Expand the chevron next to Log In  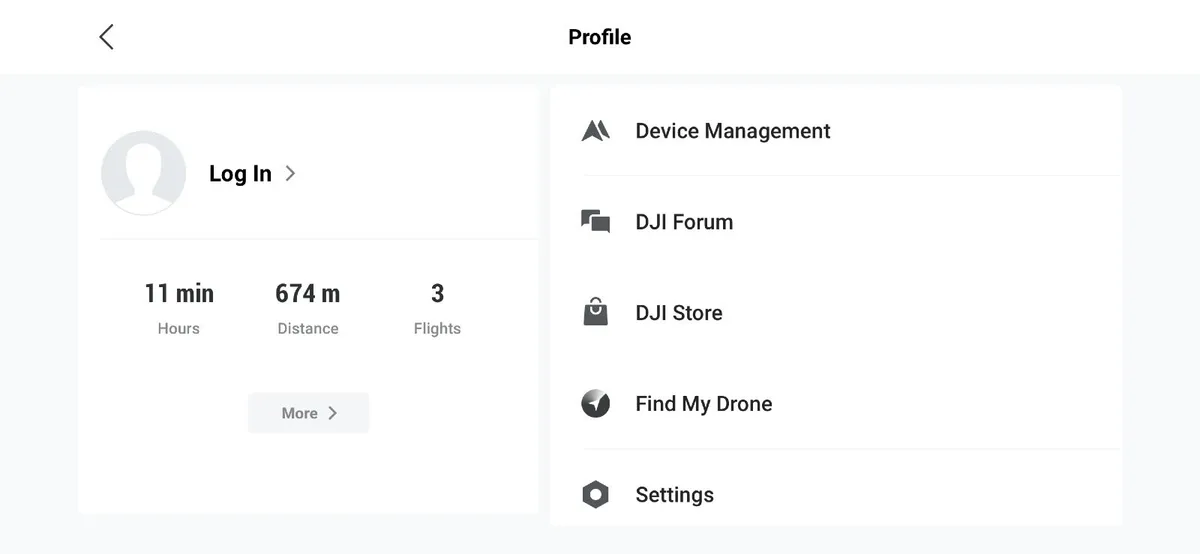click(x=290, y=173)
